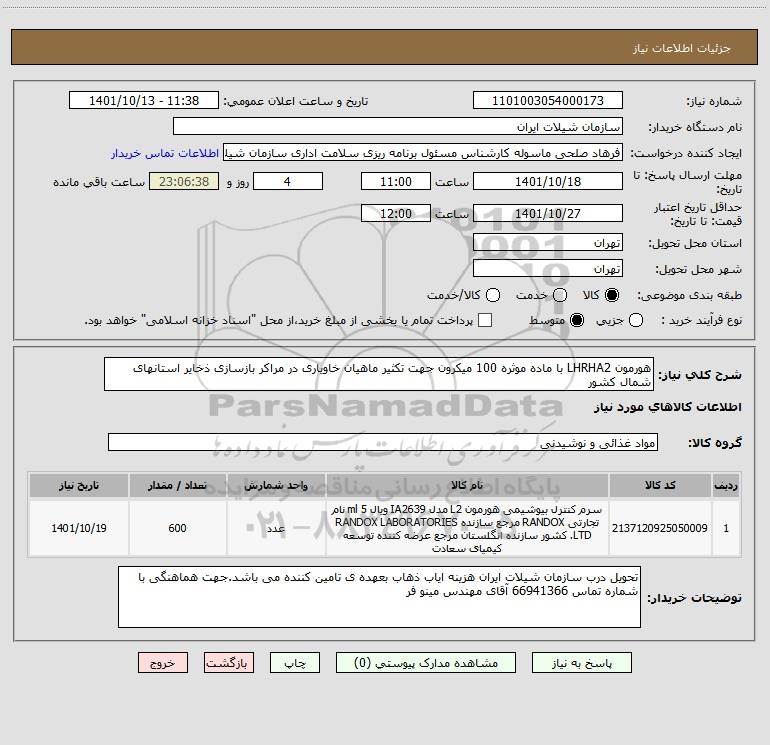Click the buyer name field سازمان شیلات ایران

pos(398,126)
